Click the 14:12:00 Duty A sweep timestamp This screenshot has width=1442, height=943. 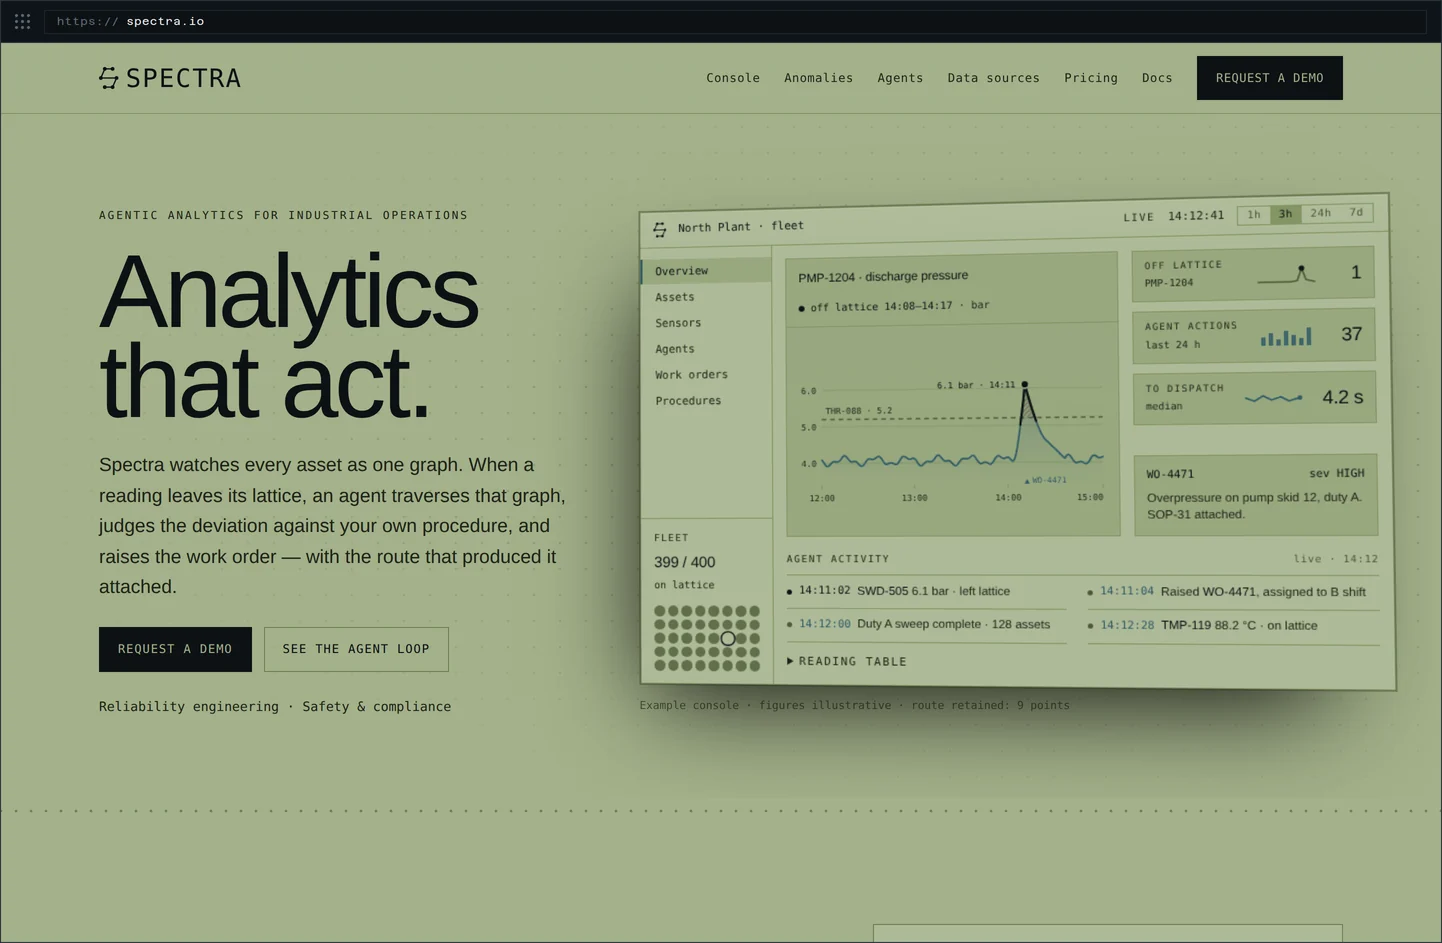(824, 624)
